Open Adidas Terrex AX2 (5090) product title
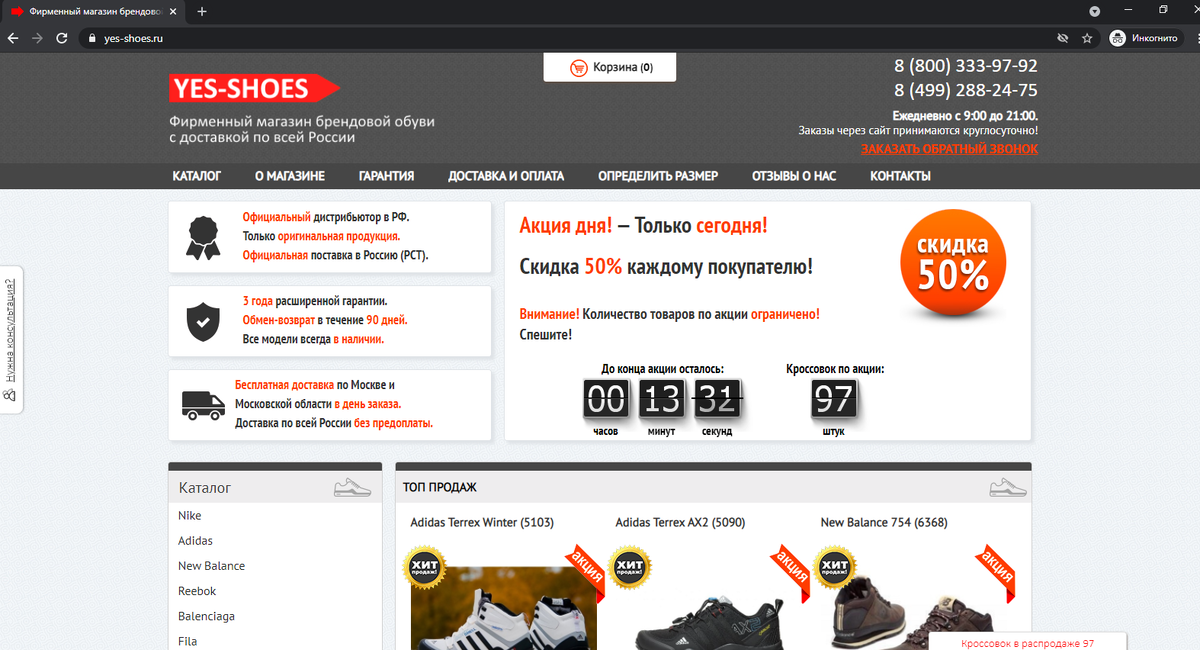 (680, 523)
